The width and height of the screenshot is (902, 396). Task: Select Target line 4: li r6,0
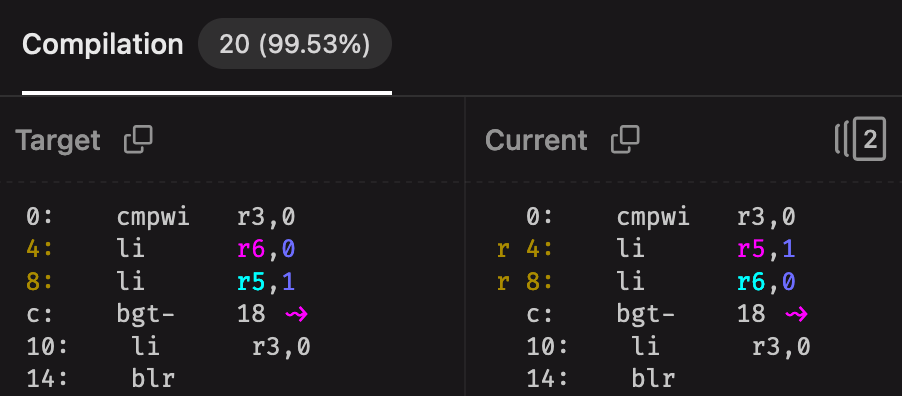point(161,249)
